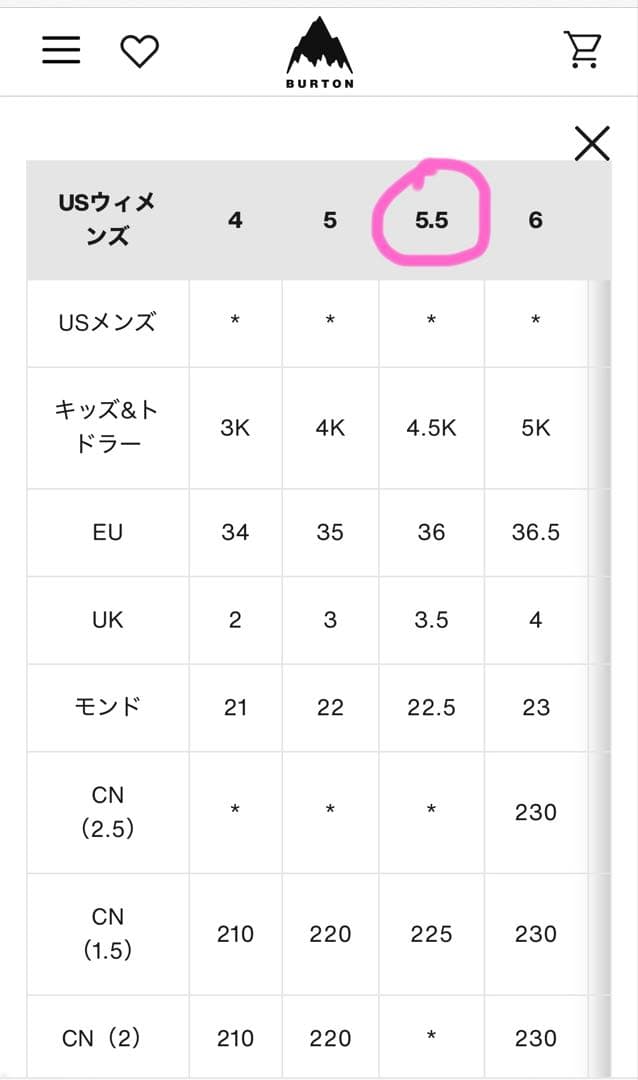Click the キッズ&トドラー row label

tap(107, 428)
